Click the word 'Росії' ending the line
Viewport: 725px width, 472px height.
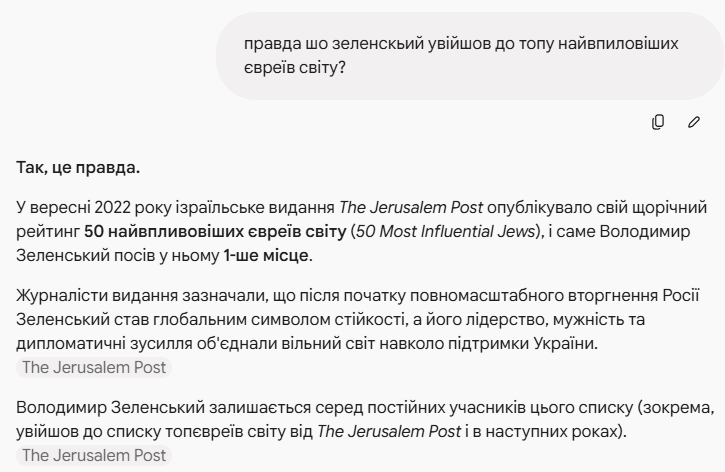pyautogui.click(x=681, y=295)
